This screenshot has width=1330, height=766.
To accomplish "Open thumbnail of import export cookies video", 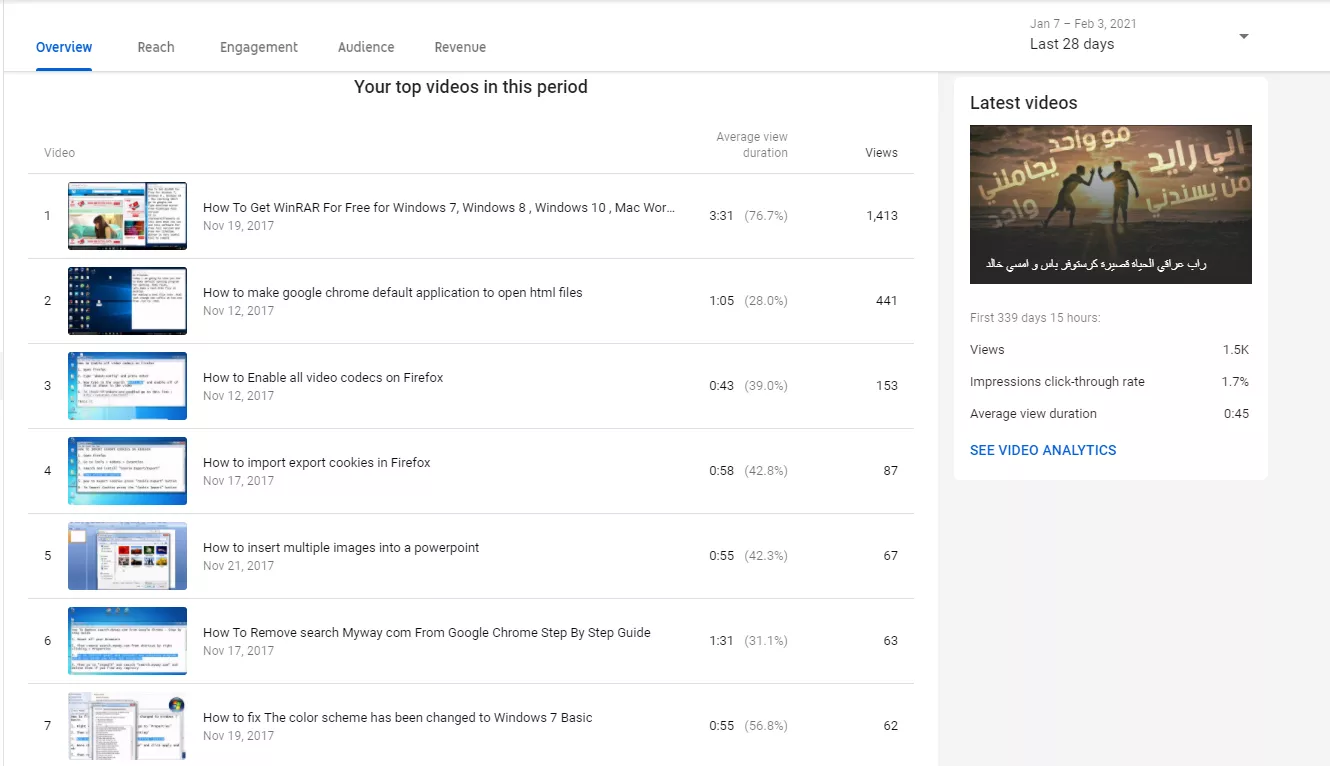I will tap(127, 471).
